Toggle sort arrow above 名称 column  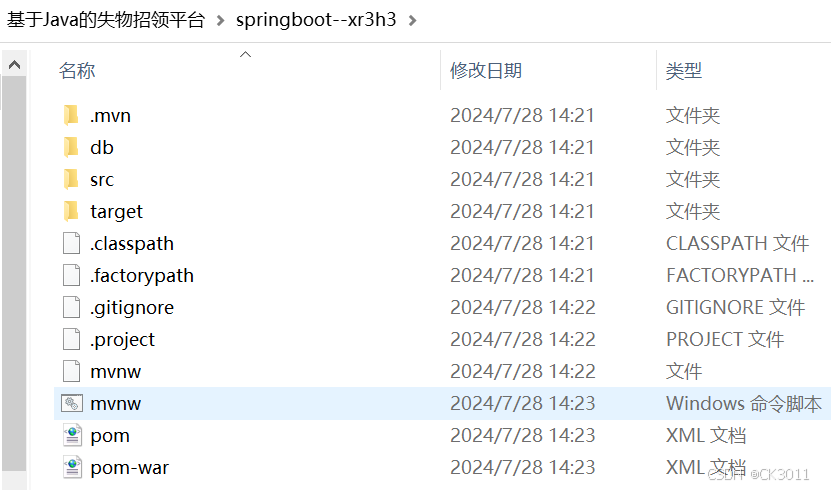pyautogui.click(x=245, y=55)
